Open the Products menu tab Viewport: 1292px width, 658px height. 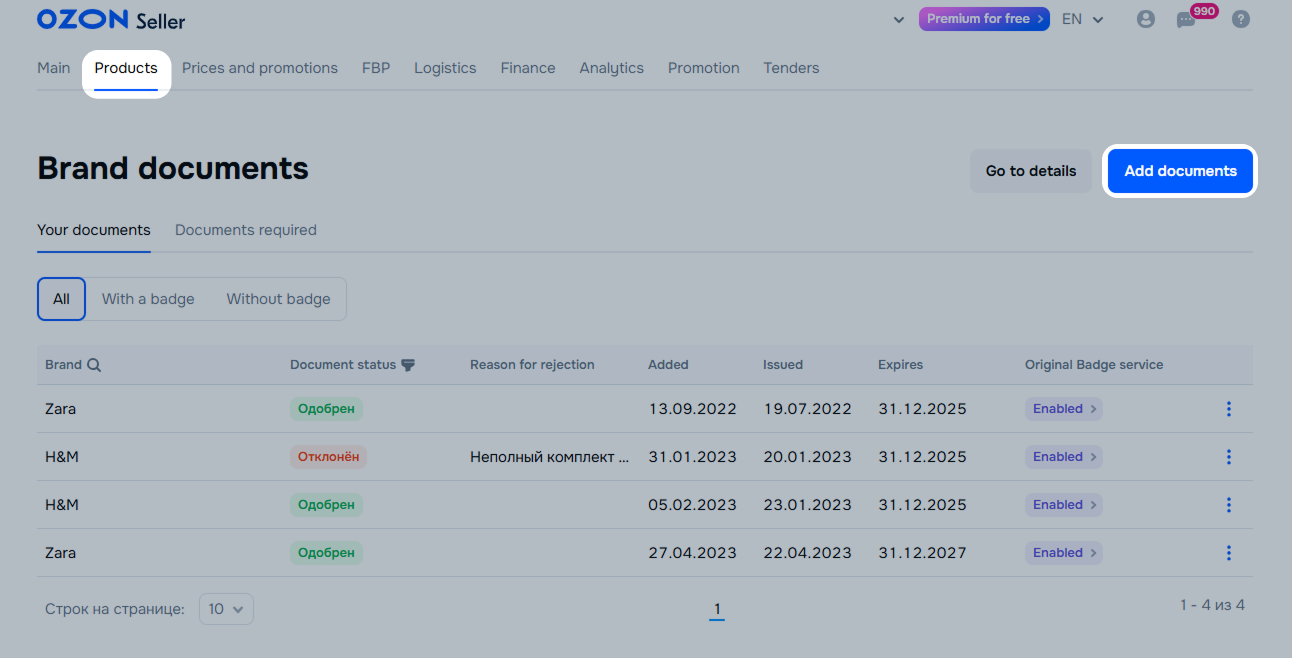click(x=126, y=68)
